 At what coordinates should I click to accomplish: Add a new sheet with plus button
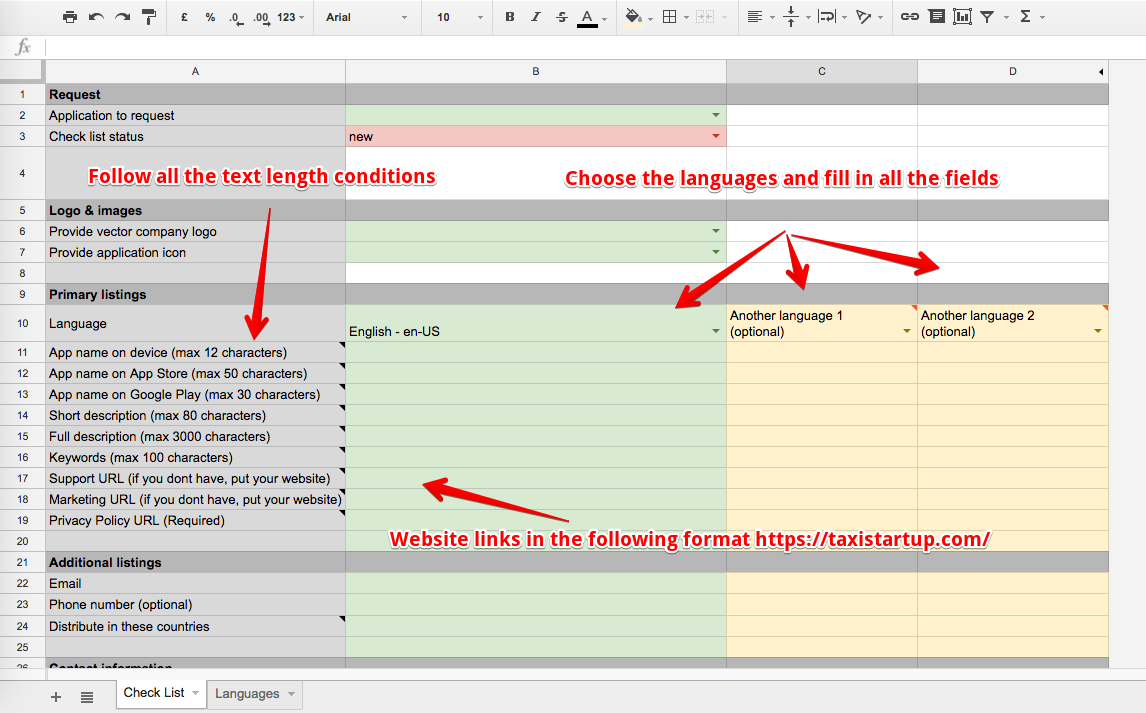coord(56,697)
